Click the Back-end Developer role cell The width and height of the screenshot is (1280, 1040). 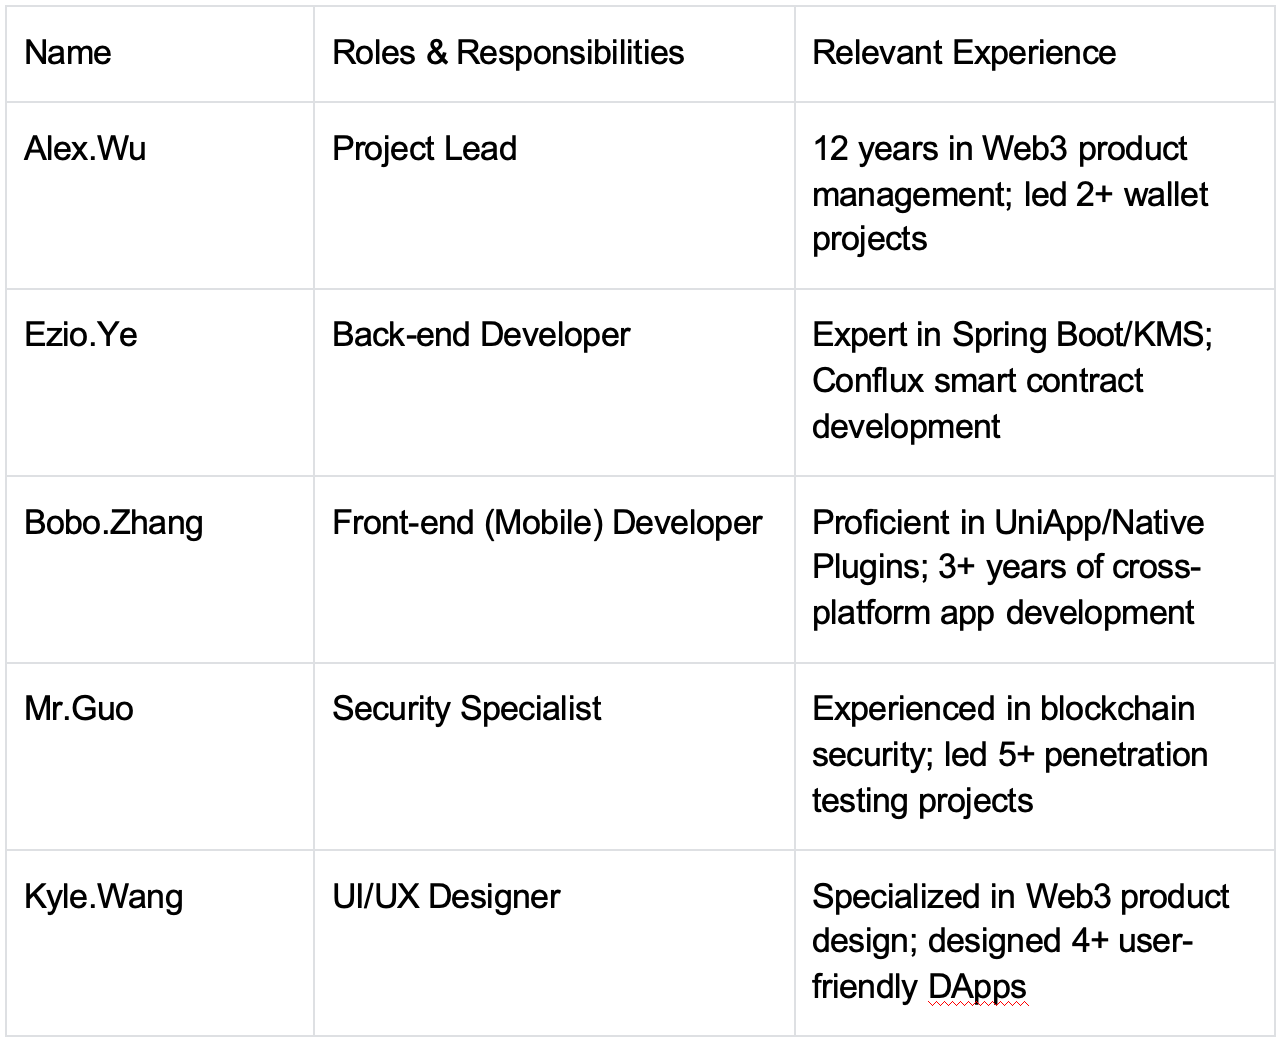pos(481,335)
